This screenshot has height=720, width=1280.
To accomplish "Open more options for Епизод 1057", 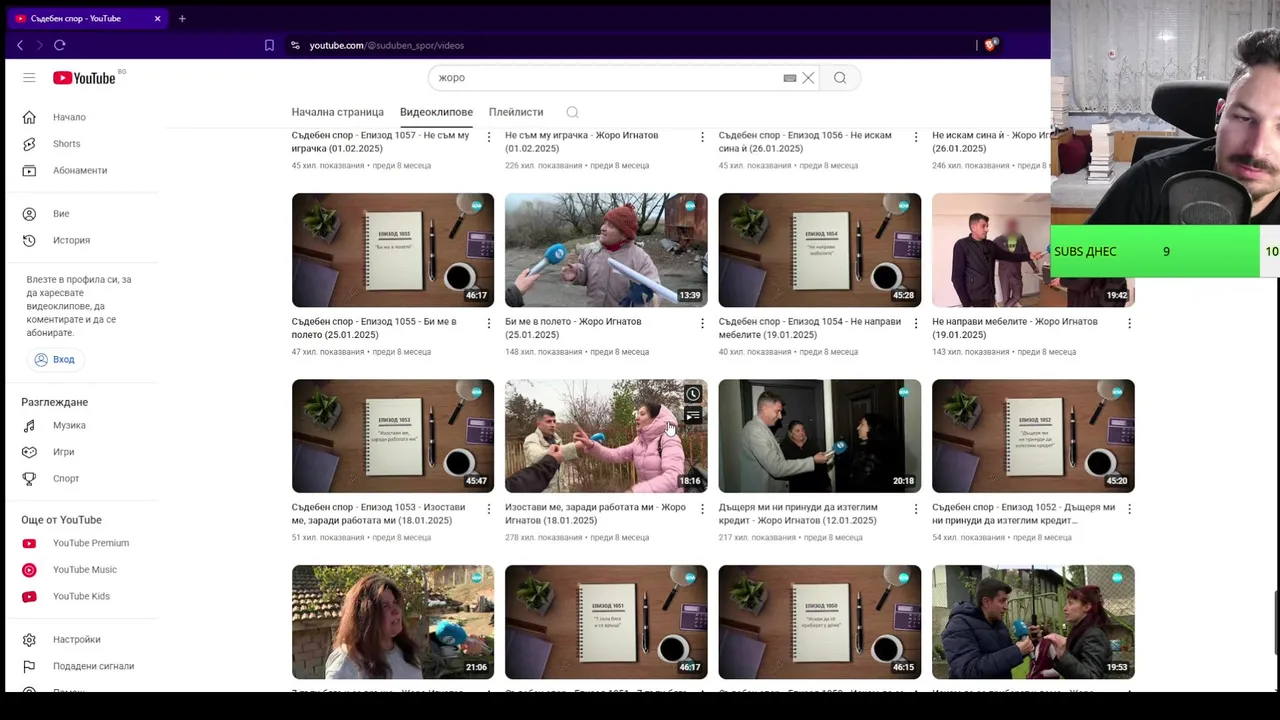I will click(488, 137).
